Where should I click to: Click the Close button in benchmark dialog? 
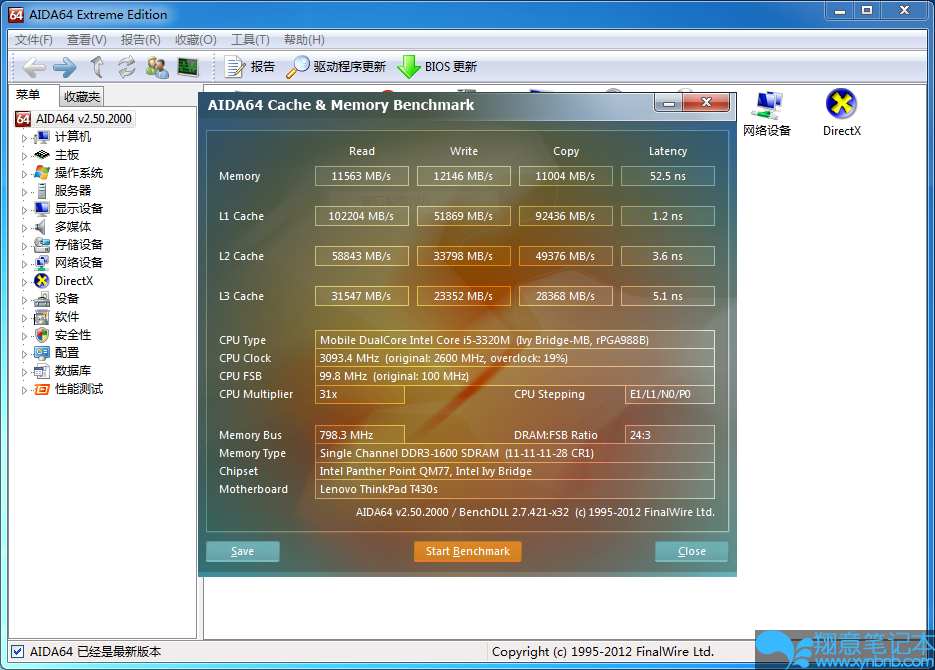(x=692, y=551)
